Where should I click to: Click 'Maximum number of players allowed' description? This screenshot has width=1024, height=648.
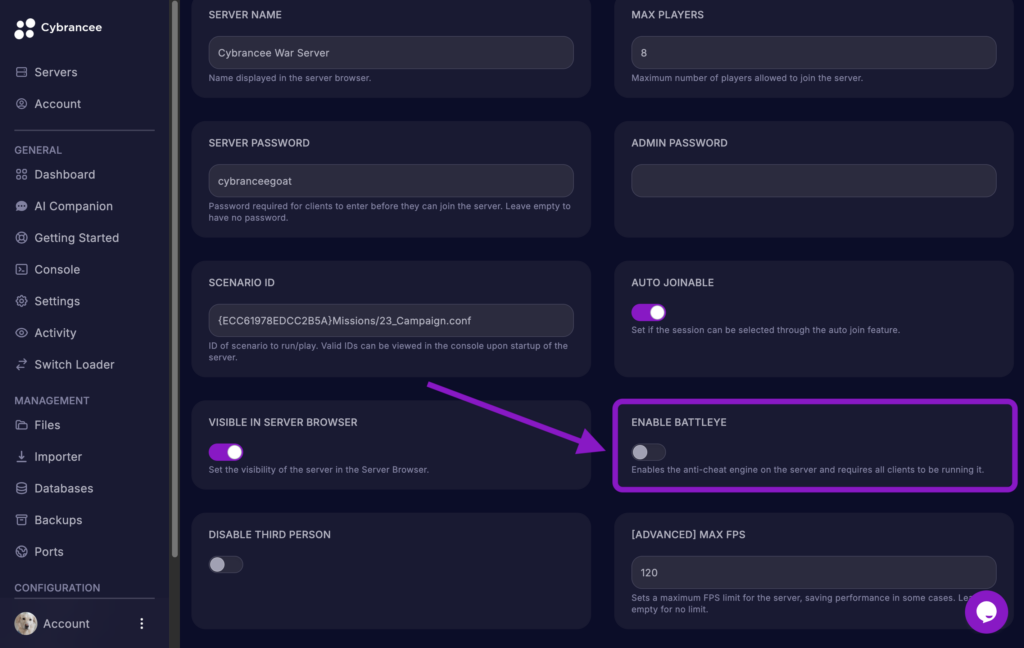coord(747,78)
